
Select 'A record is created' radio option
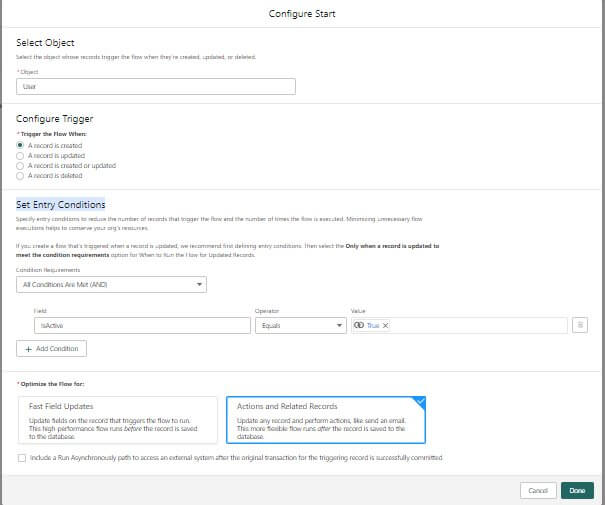point(20,146)
